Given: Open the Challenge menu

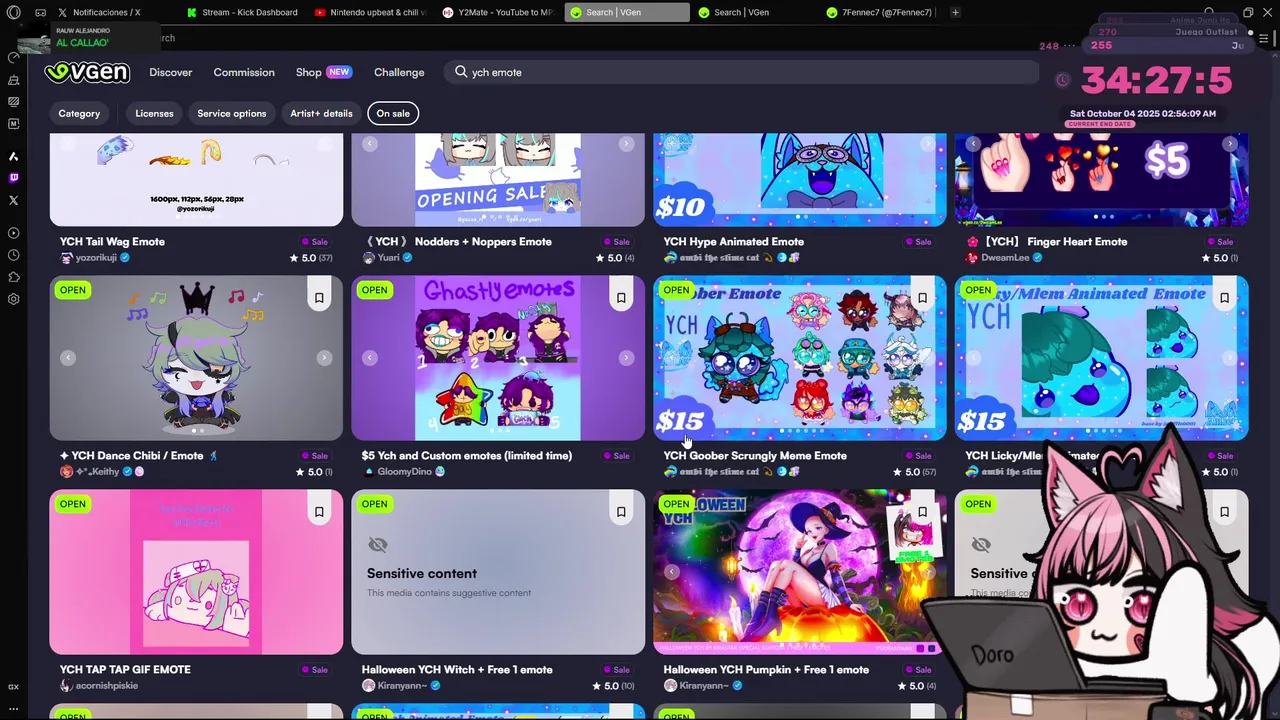Looking at the screenshot, I should click(x=399, y=72).
